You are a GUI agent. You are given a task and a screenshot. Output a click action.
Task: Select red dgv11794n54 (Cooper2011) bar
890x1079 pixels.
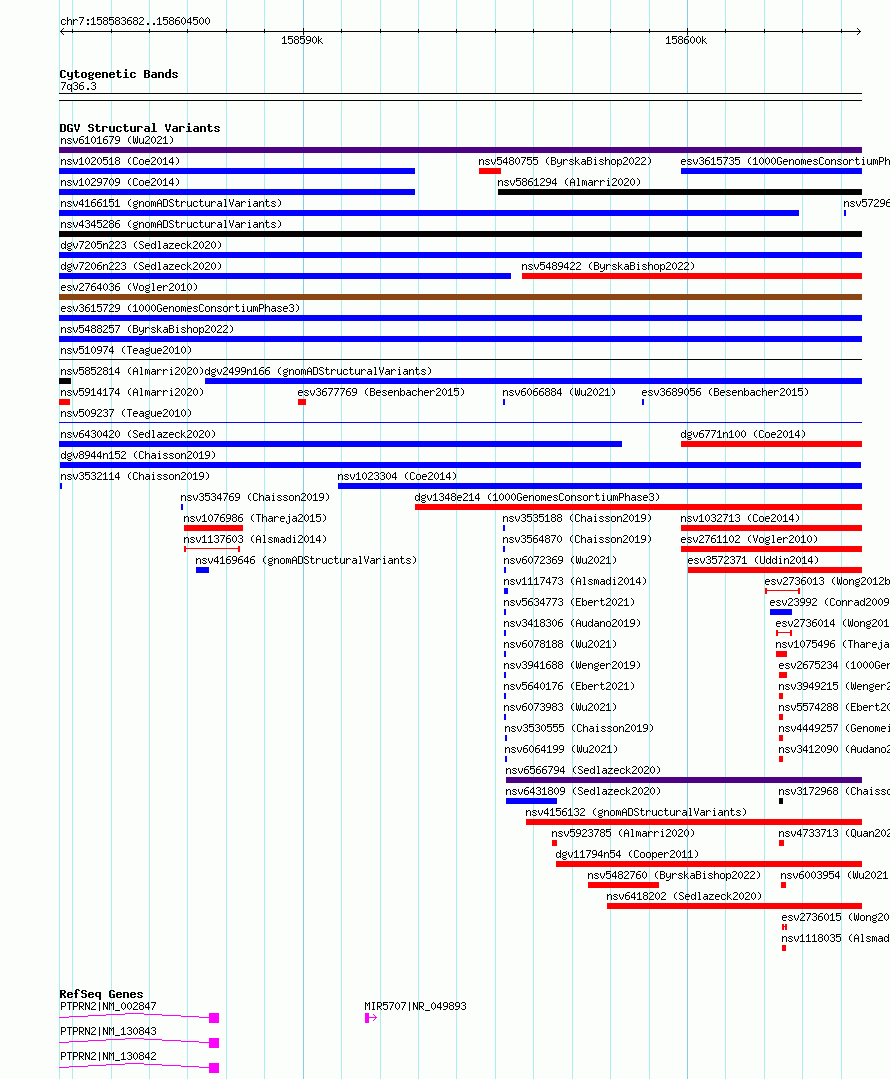pos(709,864)
